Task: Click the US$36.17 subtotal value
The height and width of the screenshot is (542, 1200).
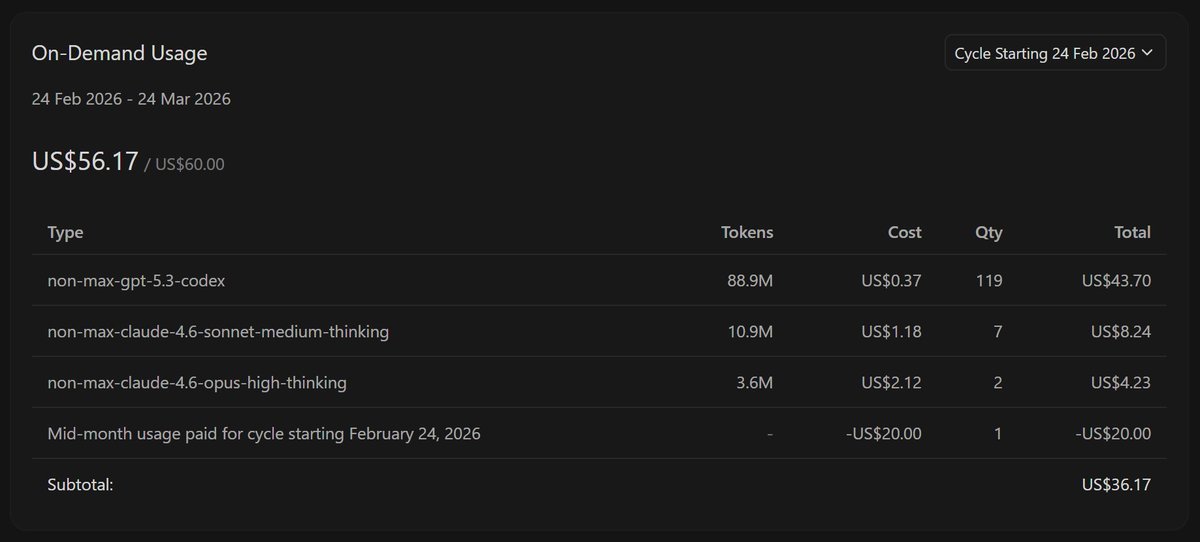Action: 1116,485
